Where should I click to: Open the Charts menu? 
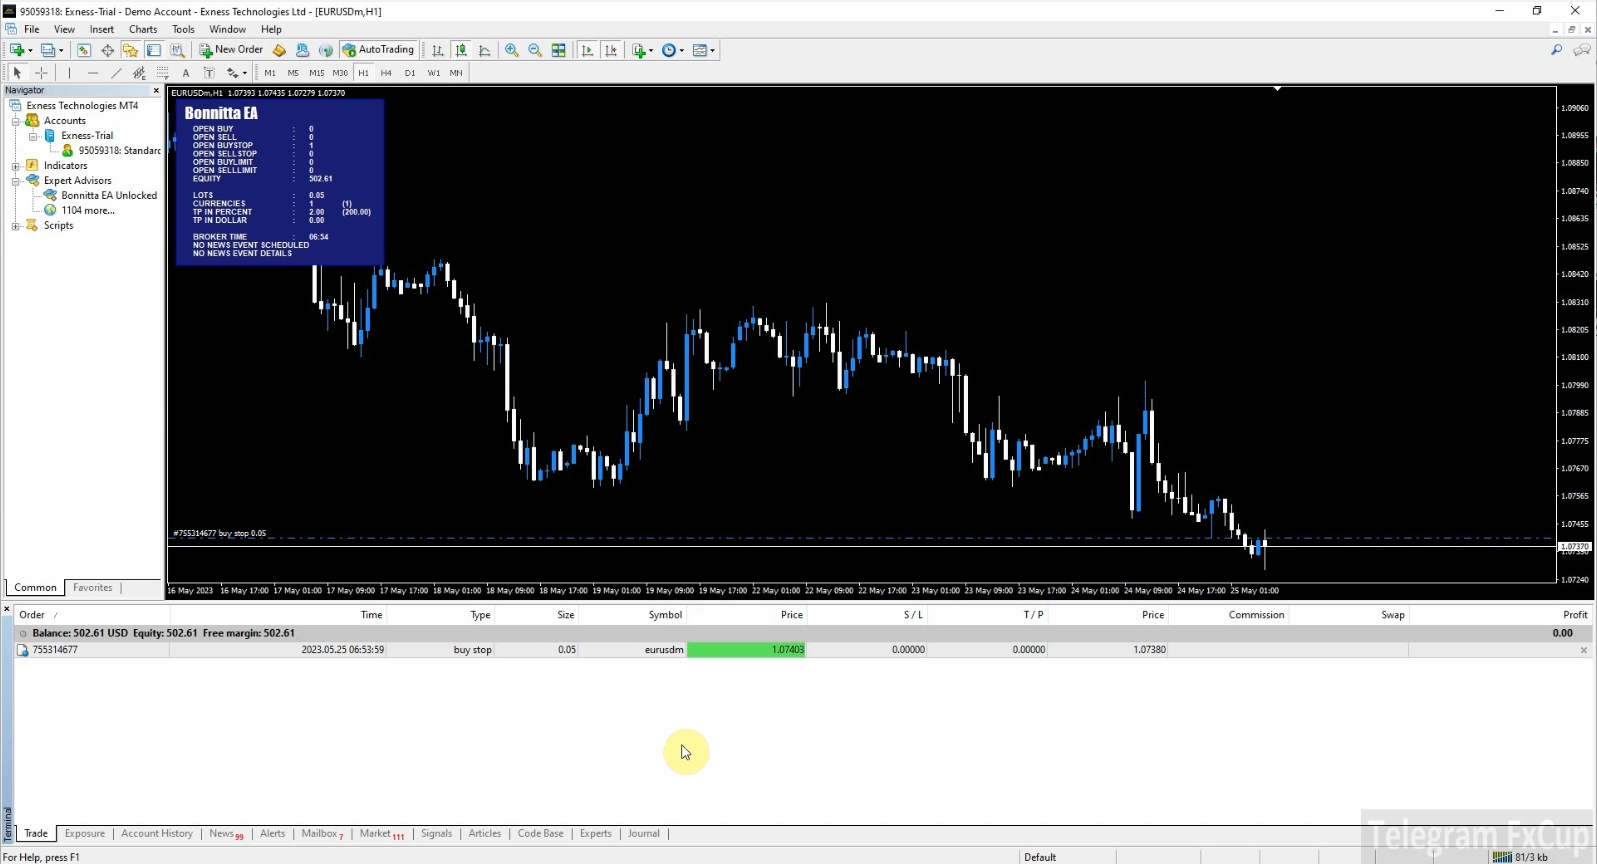[143, 29]
